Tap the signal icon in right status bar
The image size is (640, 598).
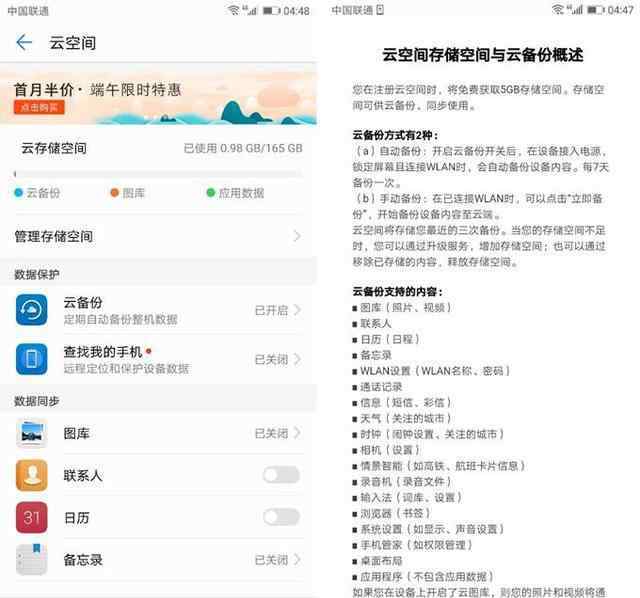(574, 9)
